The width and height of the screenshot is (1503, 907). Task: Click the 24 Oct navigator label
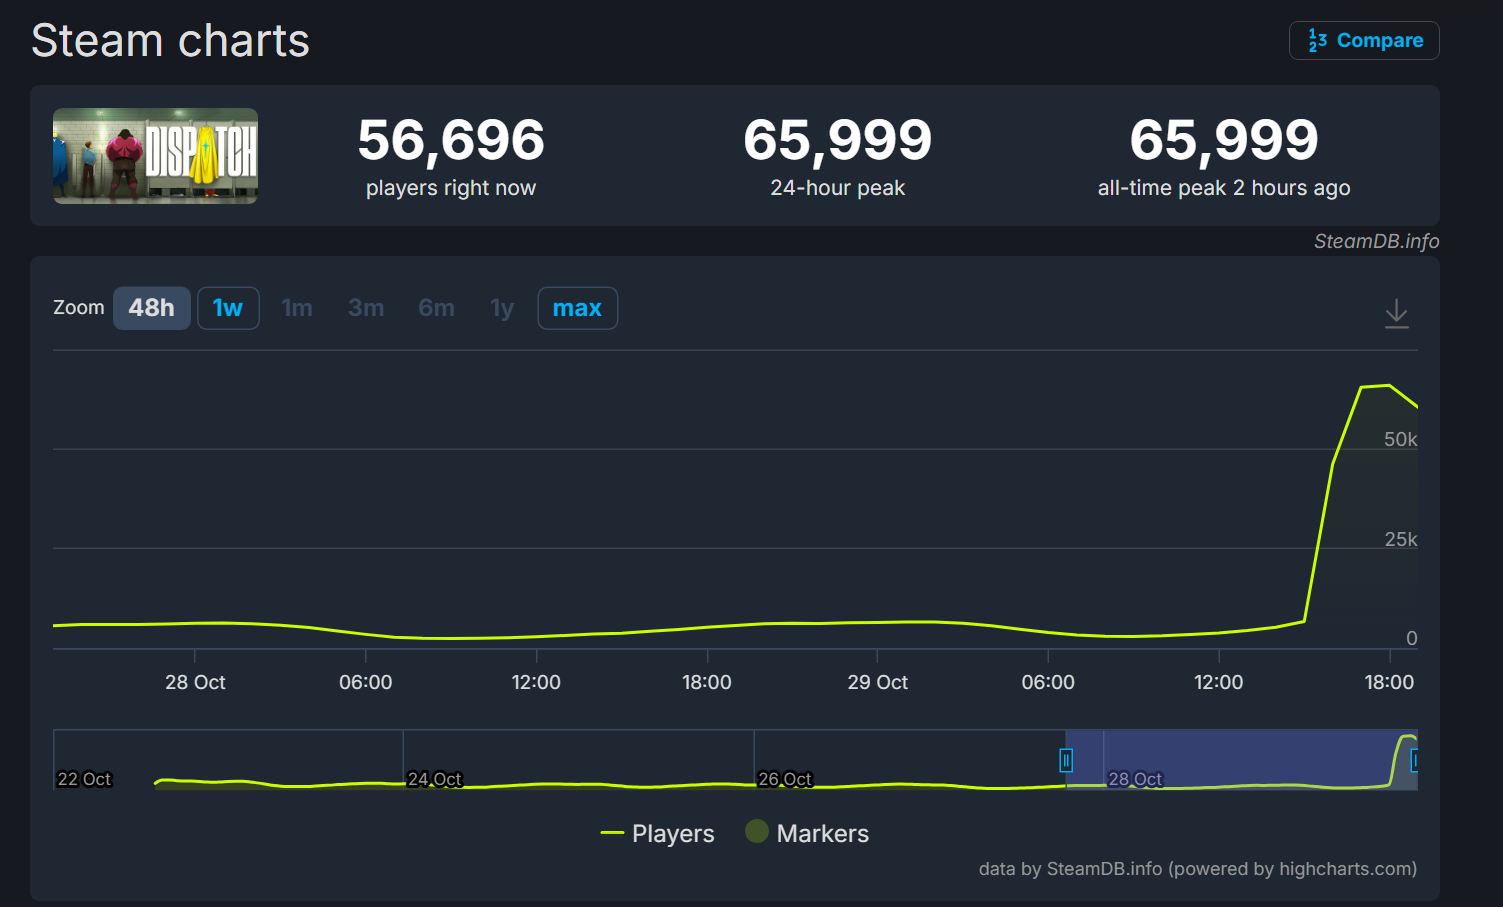435,779
